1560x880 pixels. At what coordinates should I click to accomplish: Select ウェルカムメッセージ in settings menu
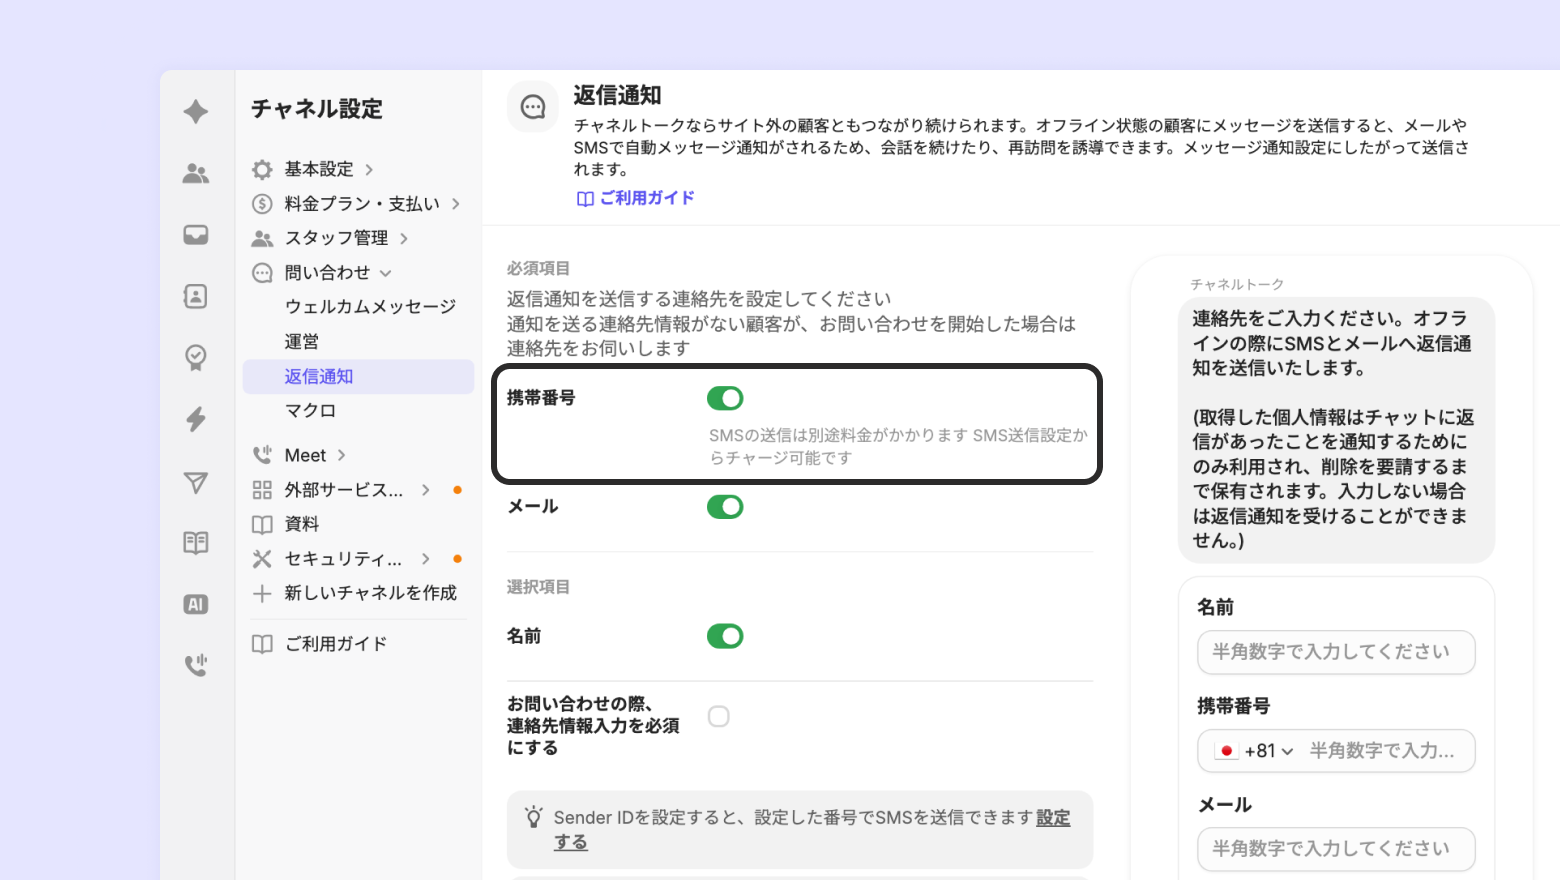point(370,307)
